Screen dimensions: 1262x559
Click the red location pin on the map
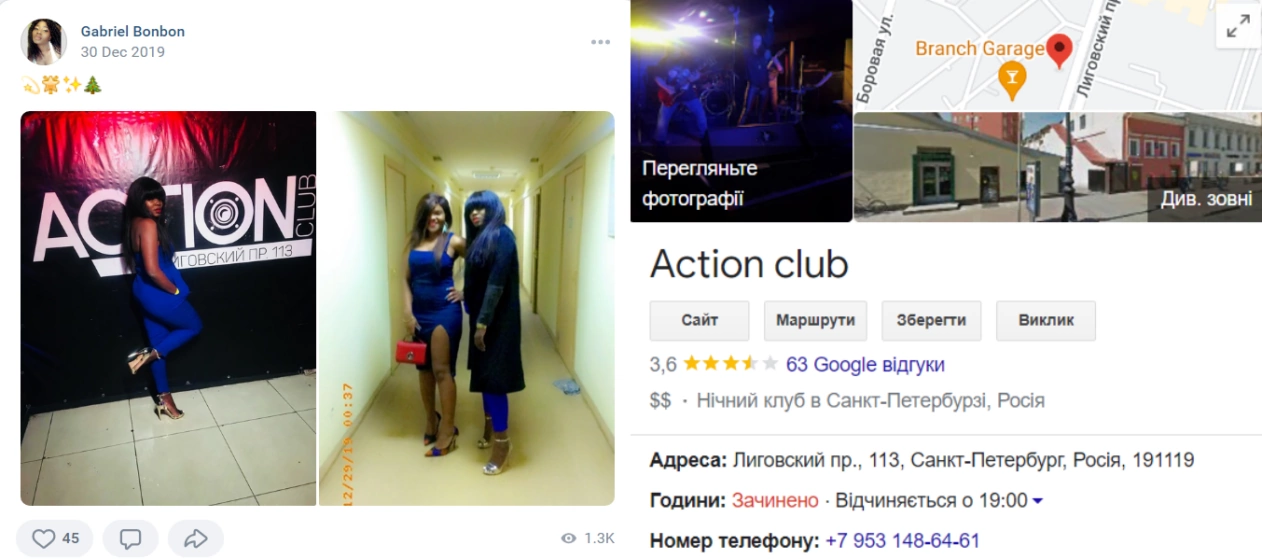1059,50
